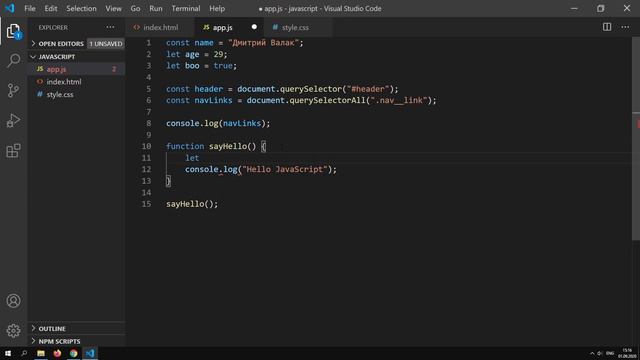Click the editor vertical scrollbar
This screenshot has height=360, width=640.
point(636,139)
